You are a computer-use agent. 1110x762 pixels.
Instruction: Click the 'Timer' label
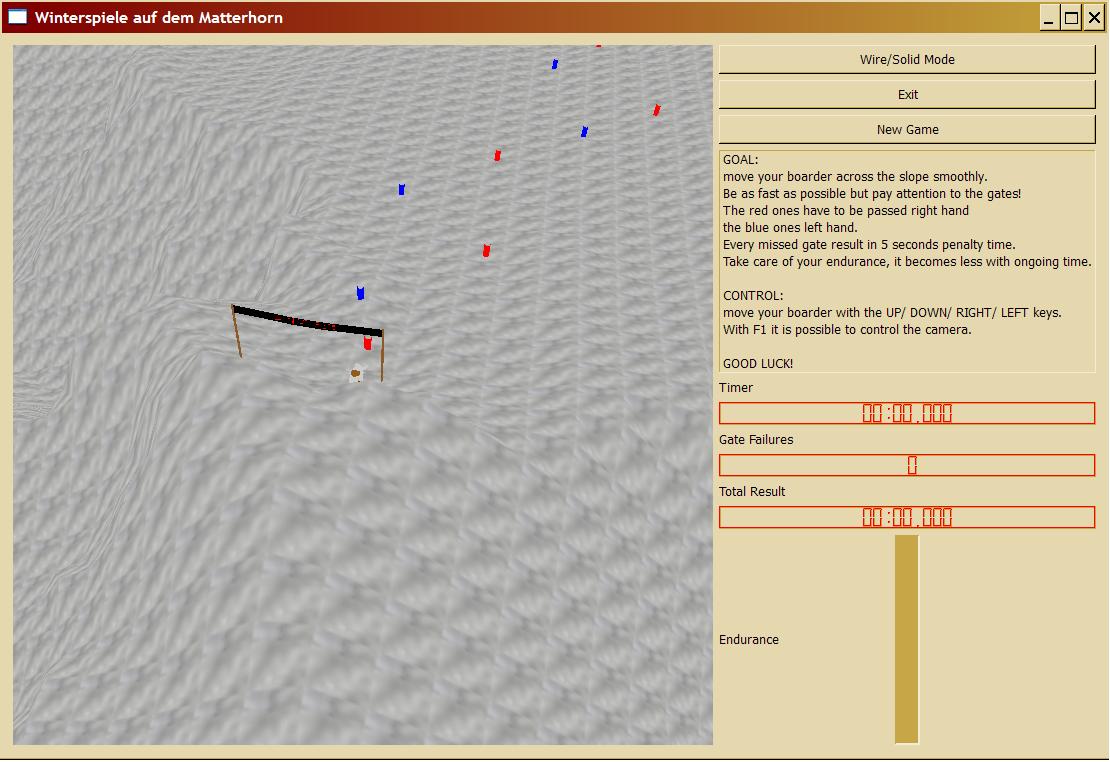(x=736, y=387)
